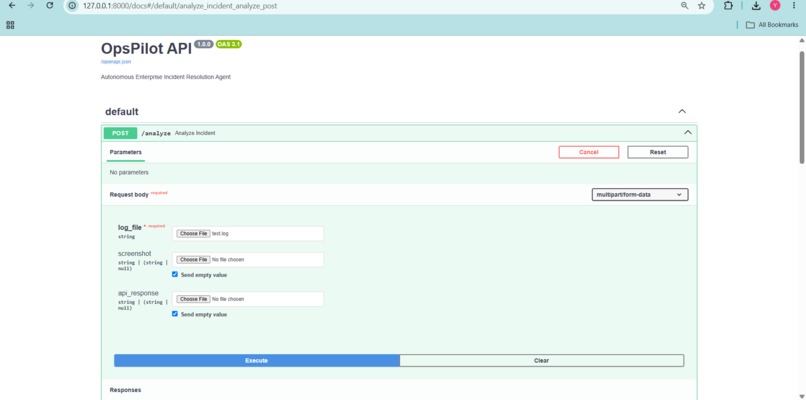Click the /analyze endpoint path
This screenshot has height=400, width=806.
(x=156, y=133)
